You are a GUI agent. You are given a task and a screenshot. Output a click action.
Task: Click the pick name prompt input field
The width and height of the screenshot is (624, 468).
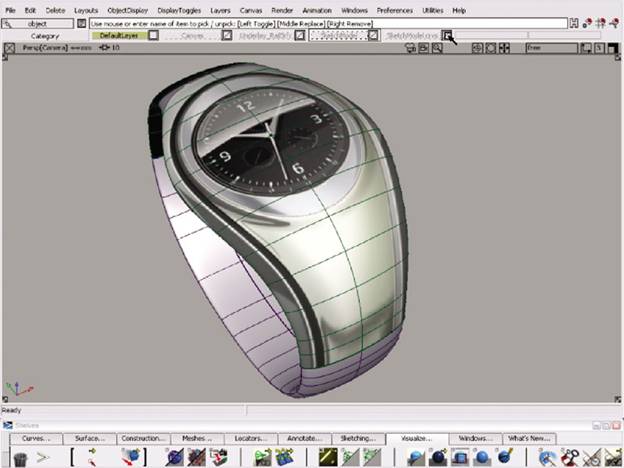point(328,24)
